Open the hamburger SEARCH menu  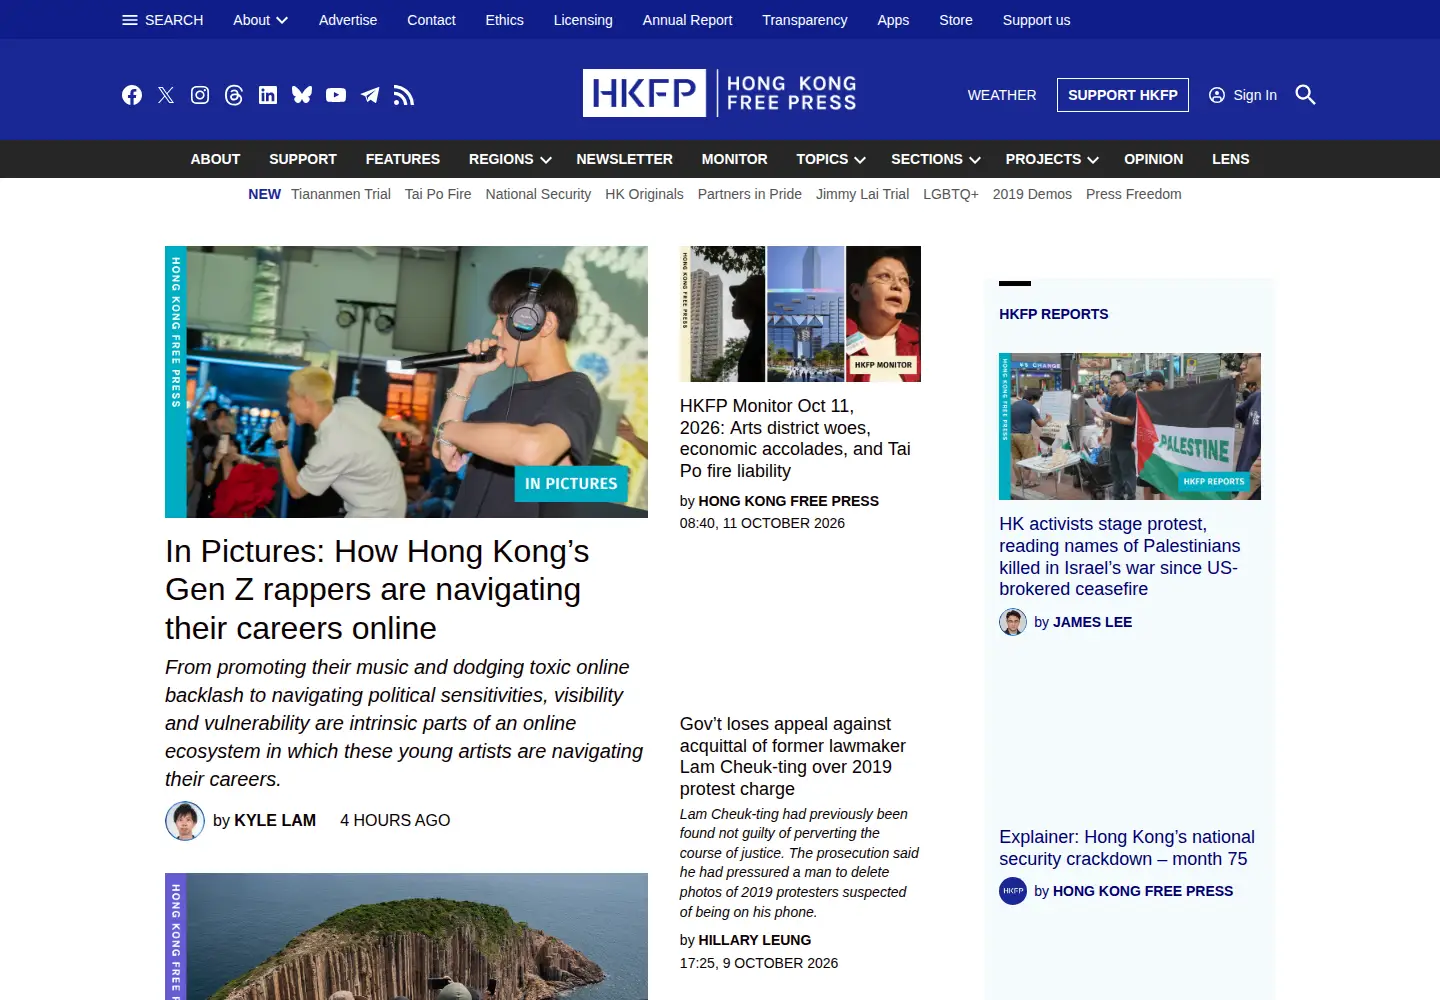coord(162,20)
